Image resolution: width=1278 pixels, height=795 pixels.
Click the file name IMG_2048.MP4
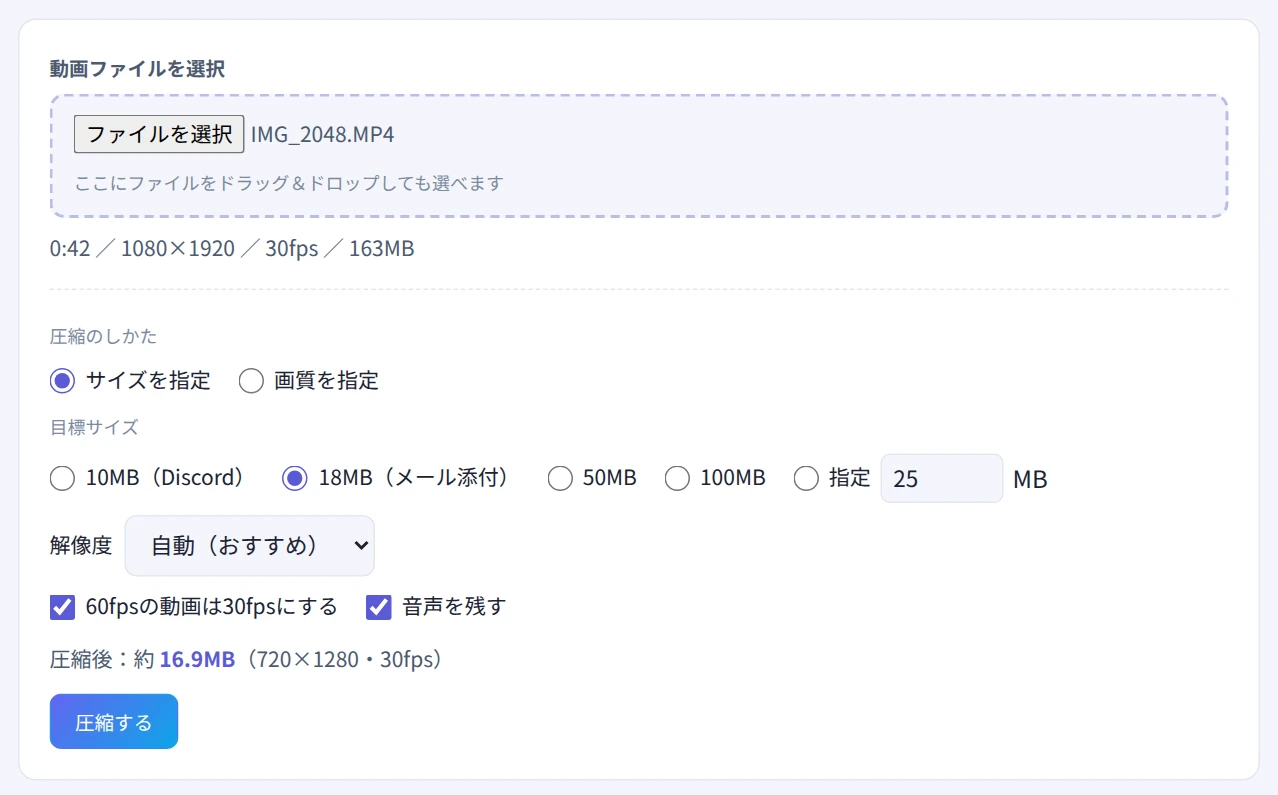pyautogui.click(x=322, y=134)
